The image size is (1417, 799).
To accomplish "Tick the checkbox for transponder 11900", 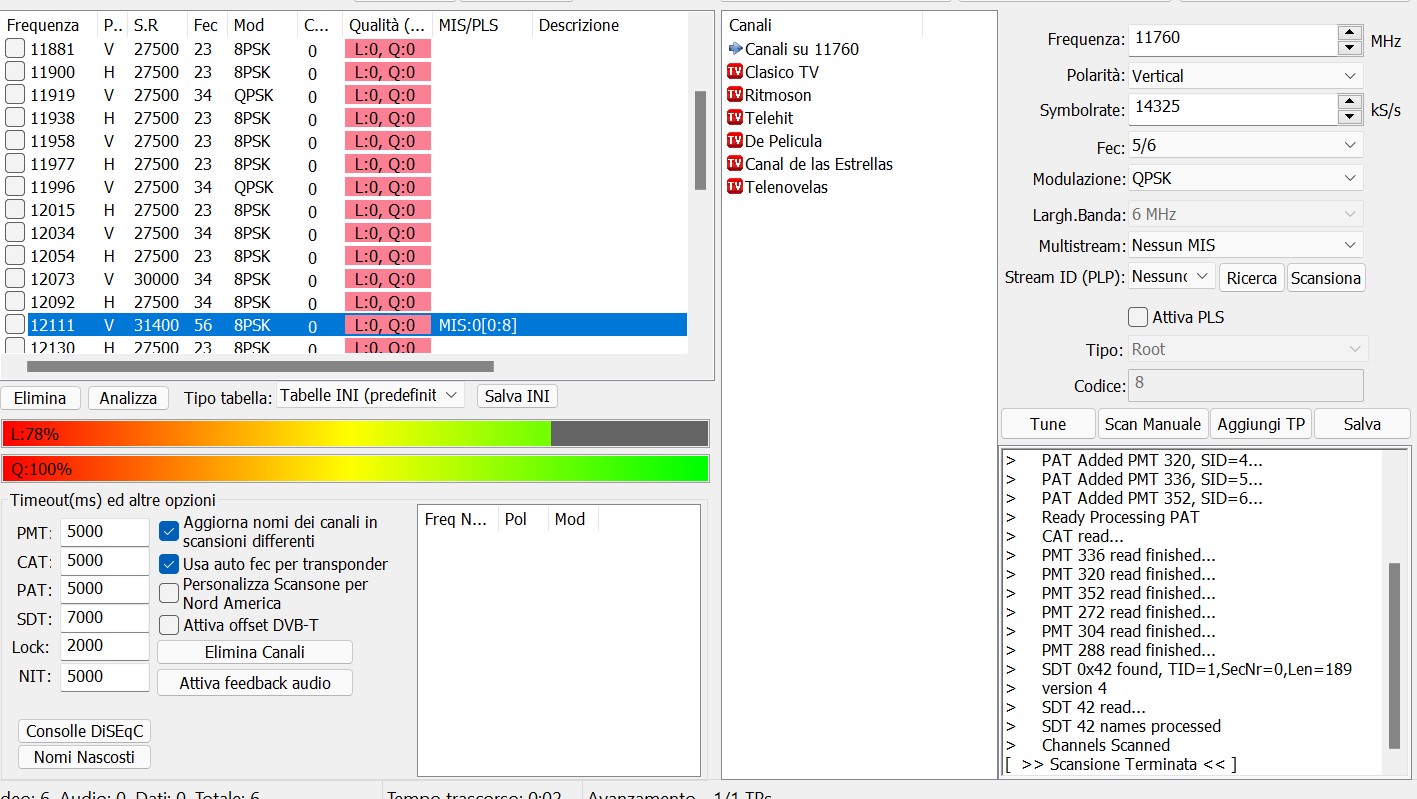I will pyautogui.click(x=15, y=71).
